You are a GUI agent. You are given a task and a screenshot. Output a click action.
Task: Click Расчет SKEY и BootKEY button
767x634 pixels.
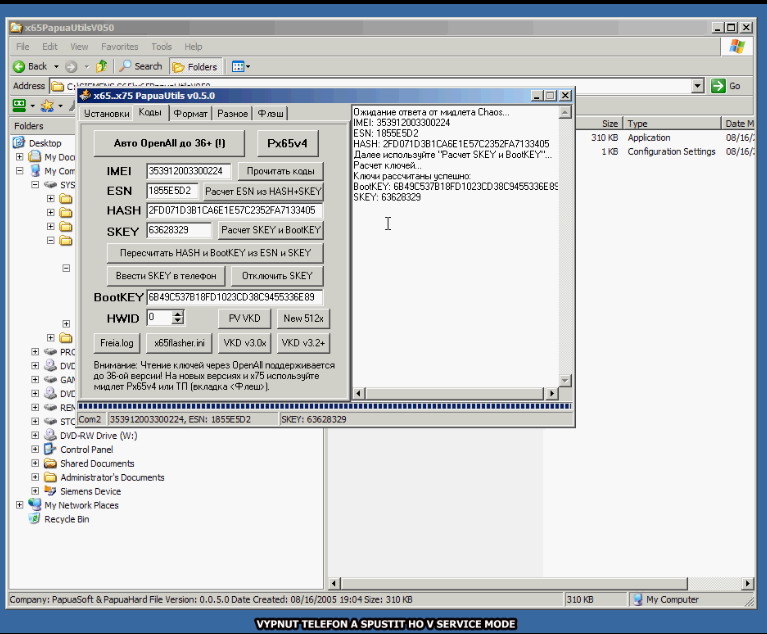(x=270, y=230)
